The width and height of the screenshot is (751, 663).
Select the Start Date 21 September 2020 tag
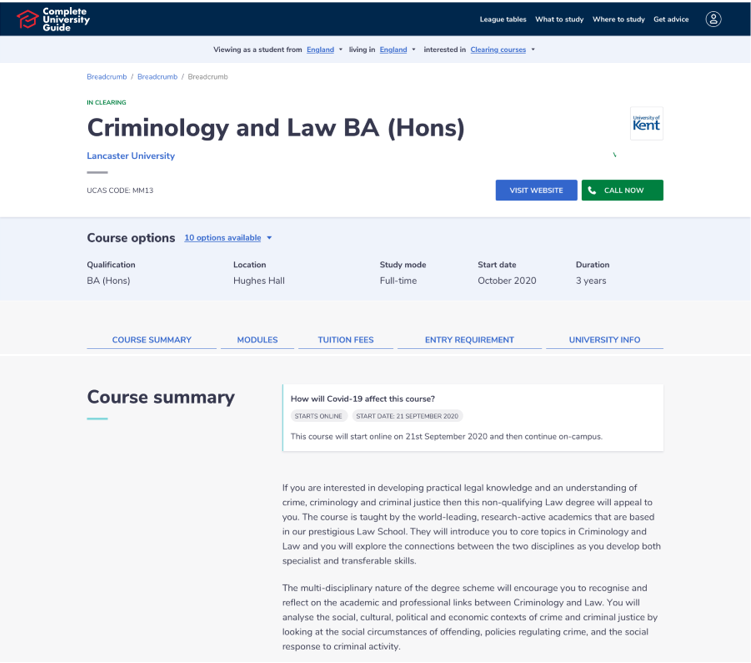click(x=407, y=416)
